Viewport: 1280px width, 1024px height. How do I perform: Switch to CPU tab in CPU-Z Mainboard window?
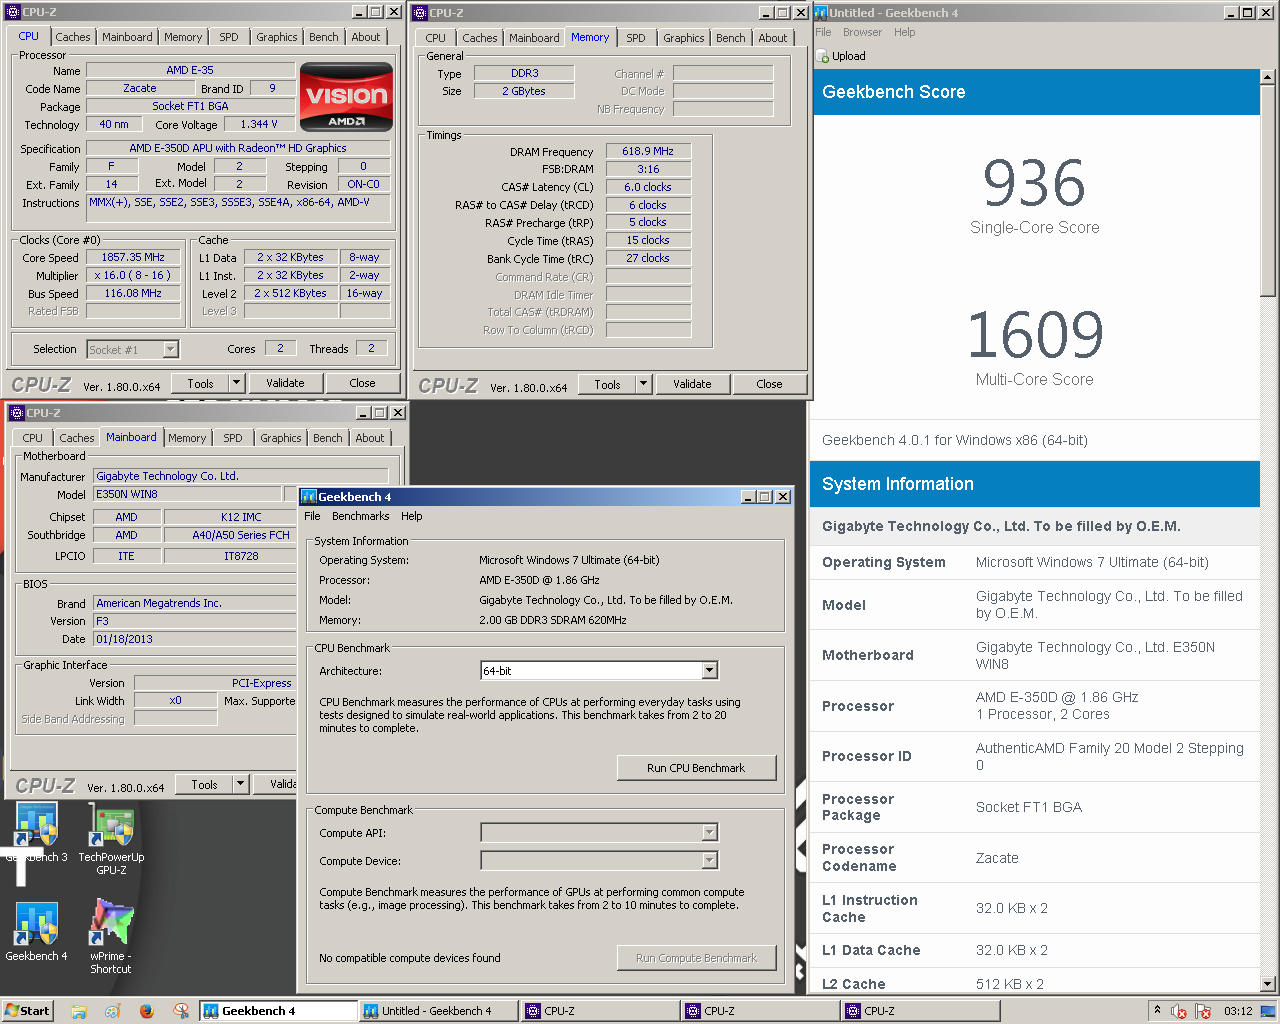click(x=33, y=438)
